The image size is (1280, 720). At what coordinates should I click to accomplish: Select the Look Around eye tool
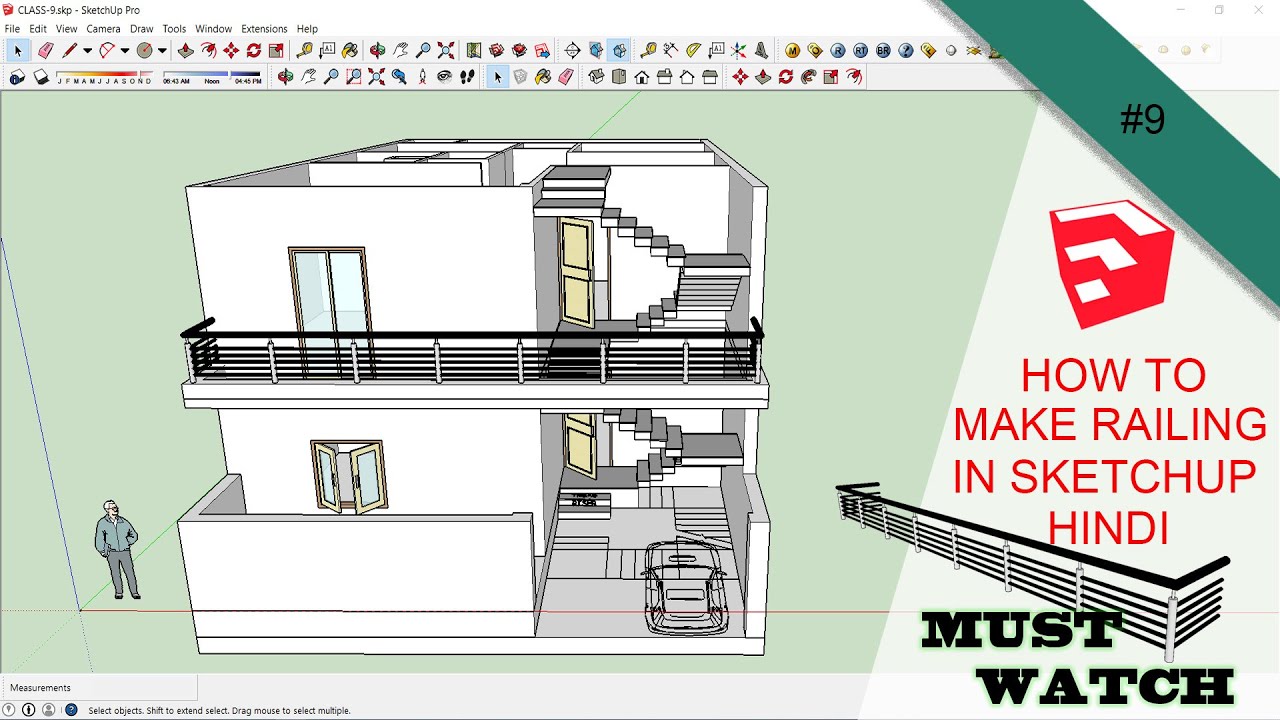point(444,77)
